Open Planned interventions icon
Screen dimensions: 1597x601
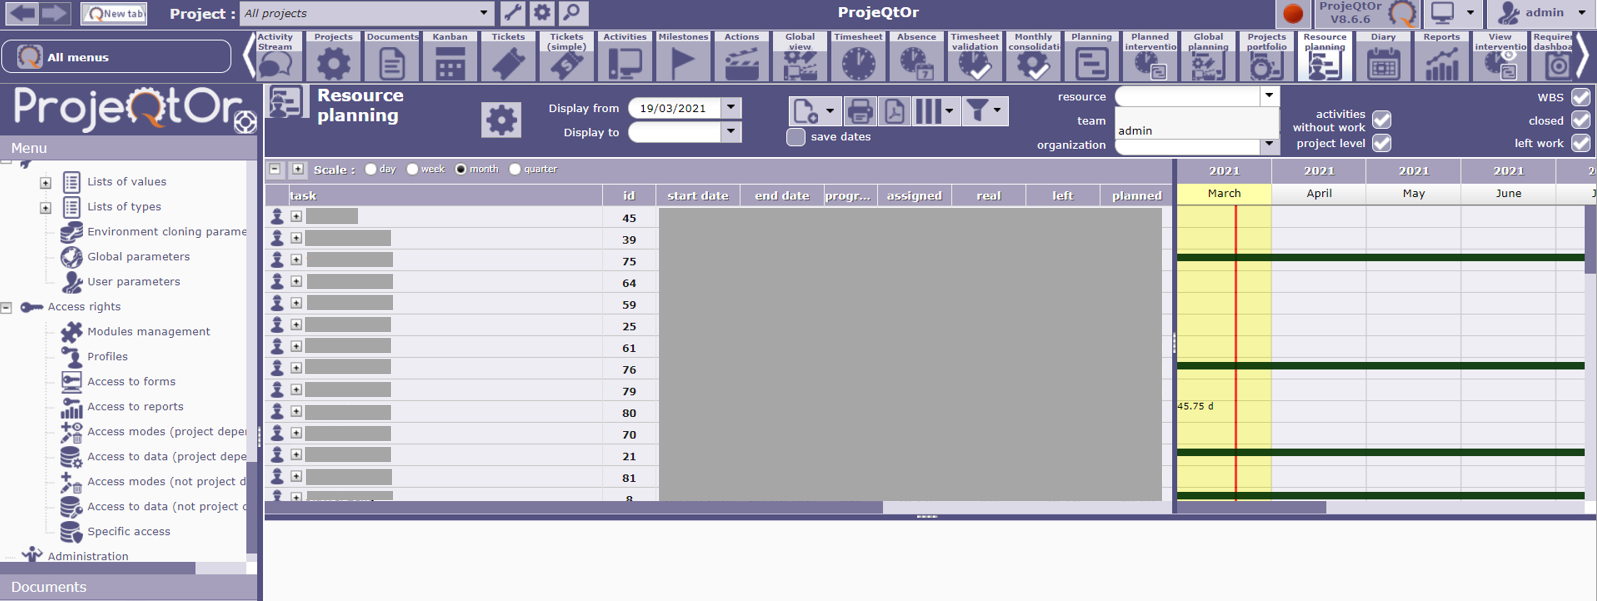[1150, 57]
